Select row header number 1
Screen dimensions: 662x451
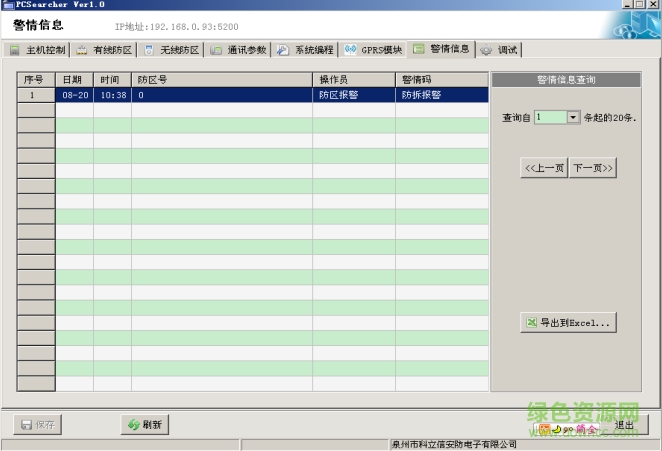click(36, 95)
